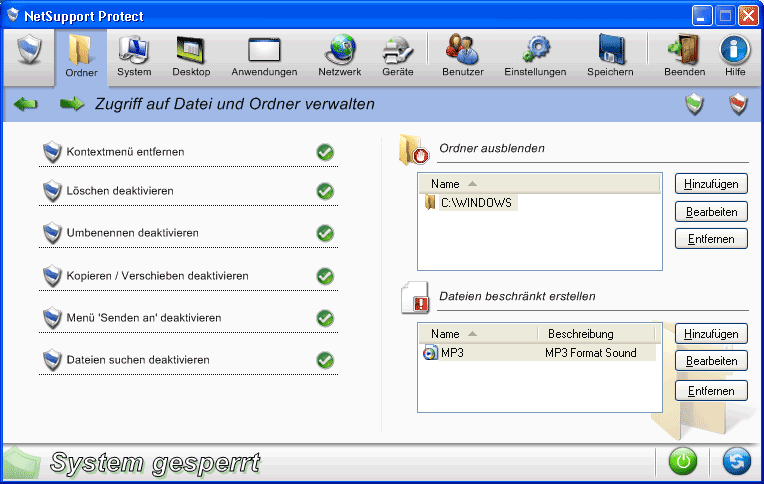Sort hidden folders by Name header
764x484 pixels.
pyautogui.click(x=538, y=184)
